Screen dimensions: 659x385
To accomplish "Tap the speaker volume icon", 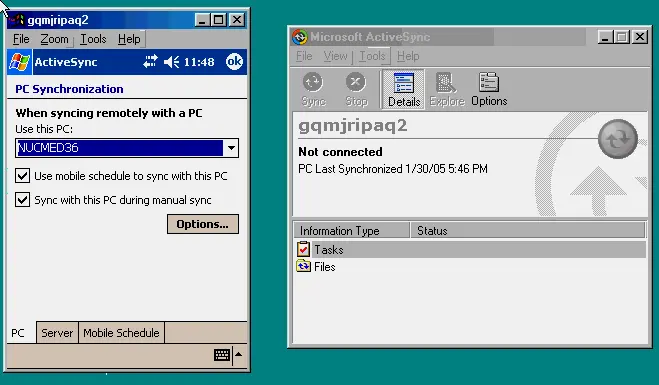I will tap(171, 62).
